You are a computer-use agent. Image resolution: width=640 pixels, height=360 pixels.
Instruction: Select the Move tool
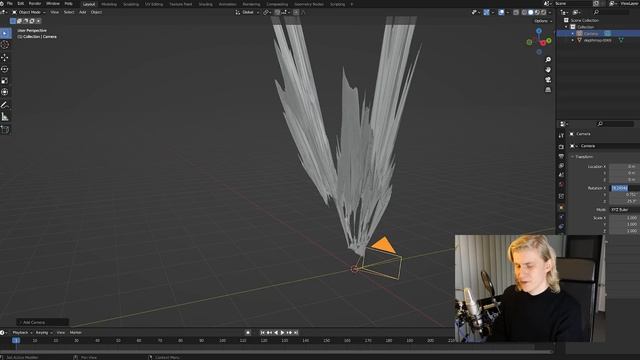coord(5,58)
